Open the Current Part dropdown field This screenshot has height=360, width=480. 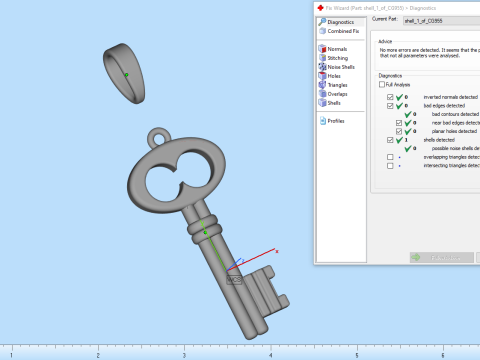441,21
